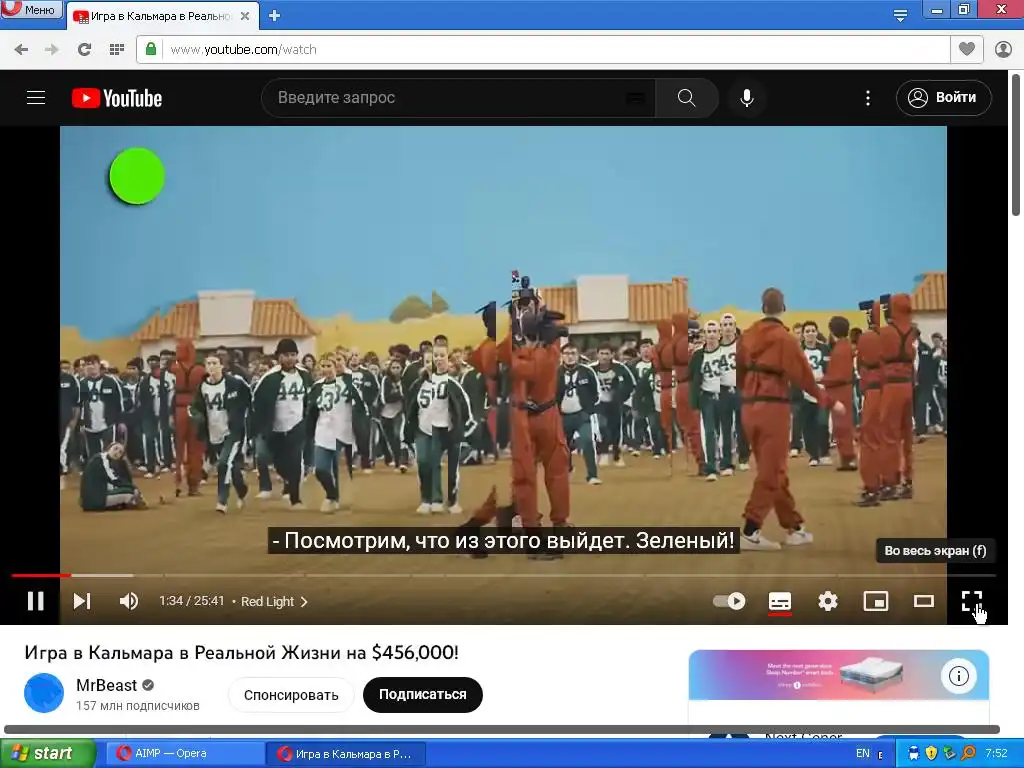Click the vertical page scrollbar

coord(1016,144)
